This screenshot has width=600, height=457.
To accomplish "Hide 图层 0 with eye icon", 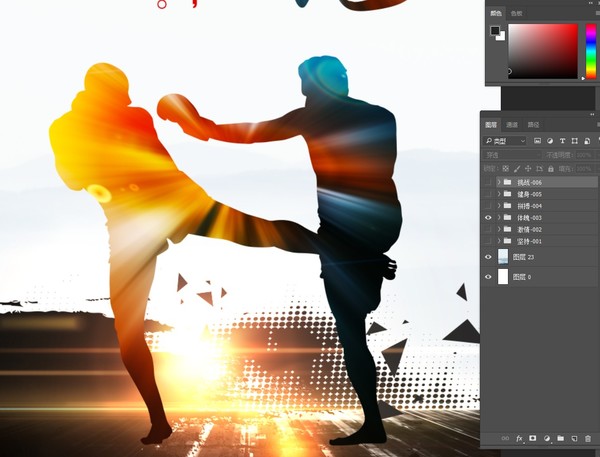I will pyautogui.click(x=488, y=277).
